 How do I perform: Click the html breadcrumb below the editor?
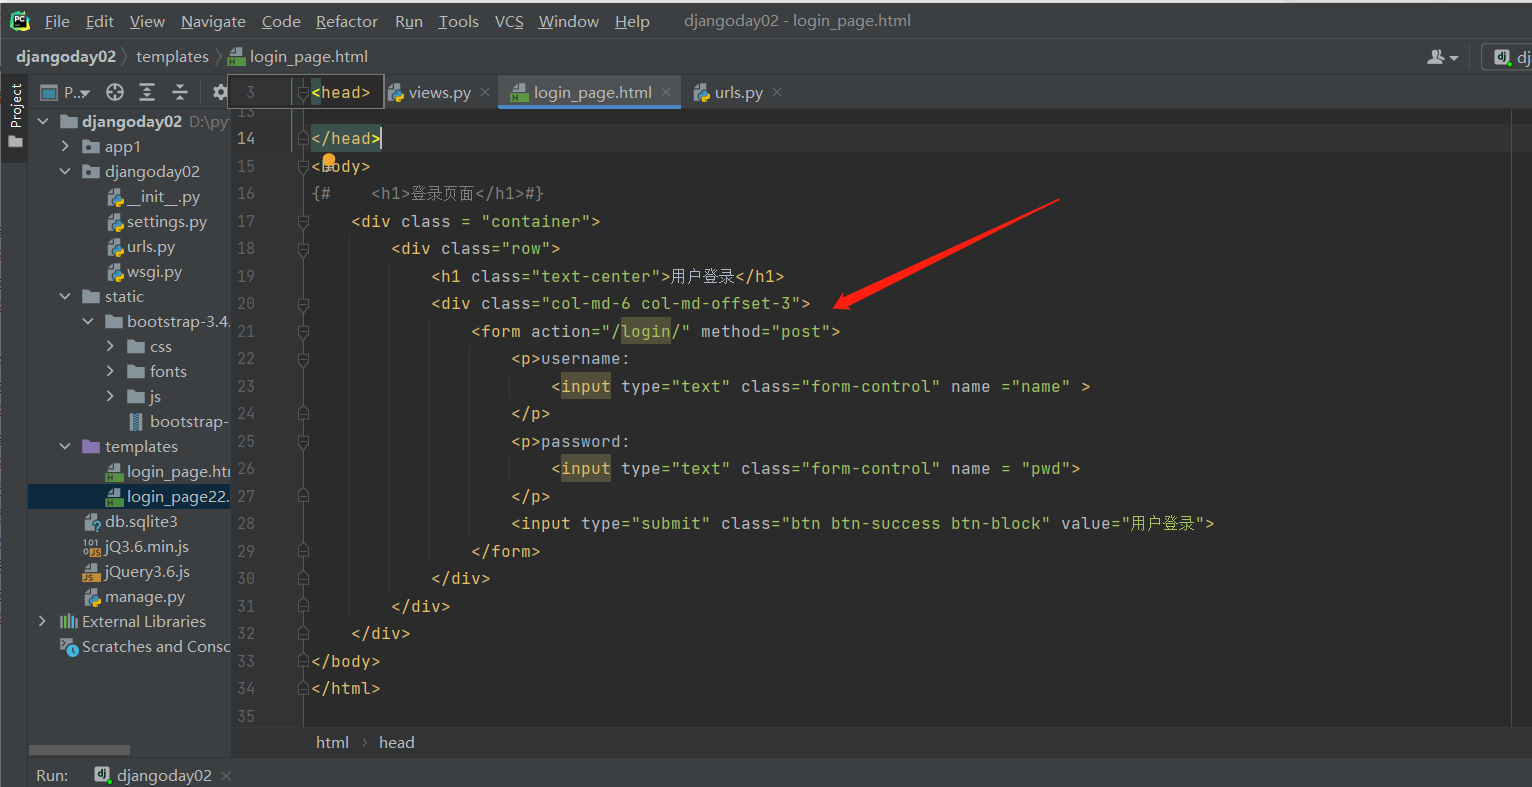point(333,743)
